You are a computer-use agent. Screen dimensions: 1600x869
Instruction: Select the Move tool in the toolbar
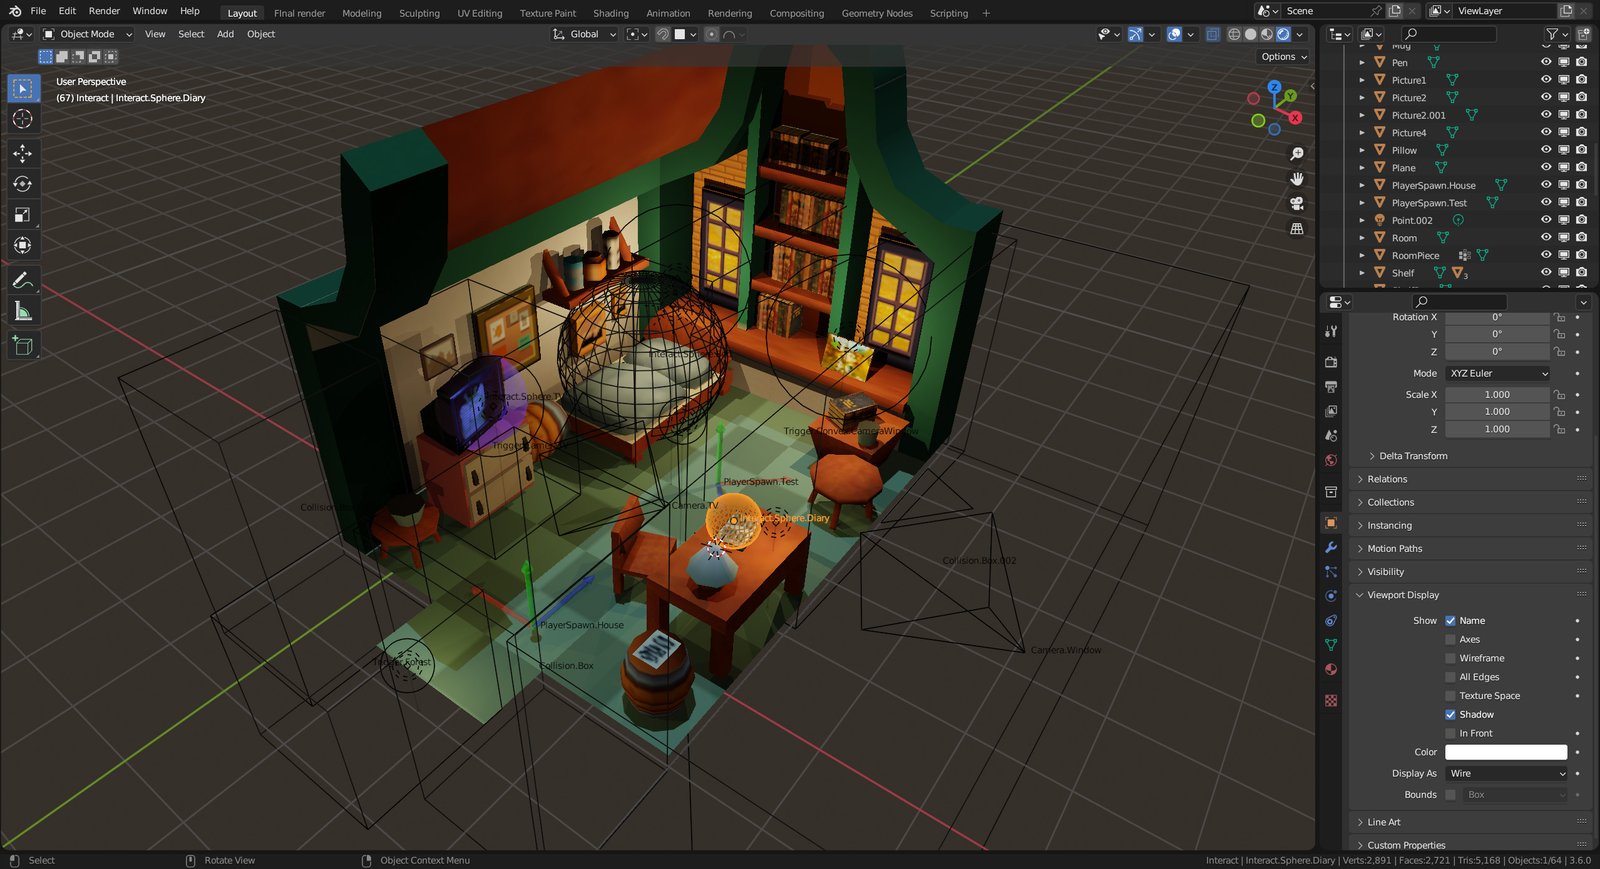pos(22,153)
